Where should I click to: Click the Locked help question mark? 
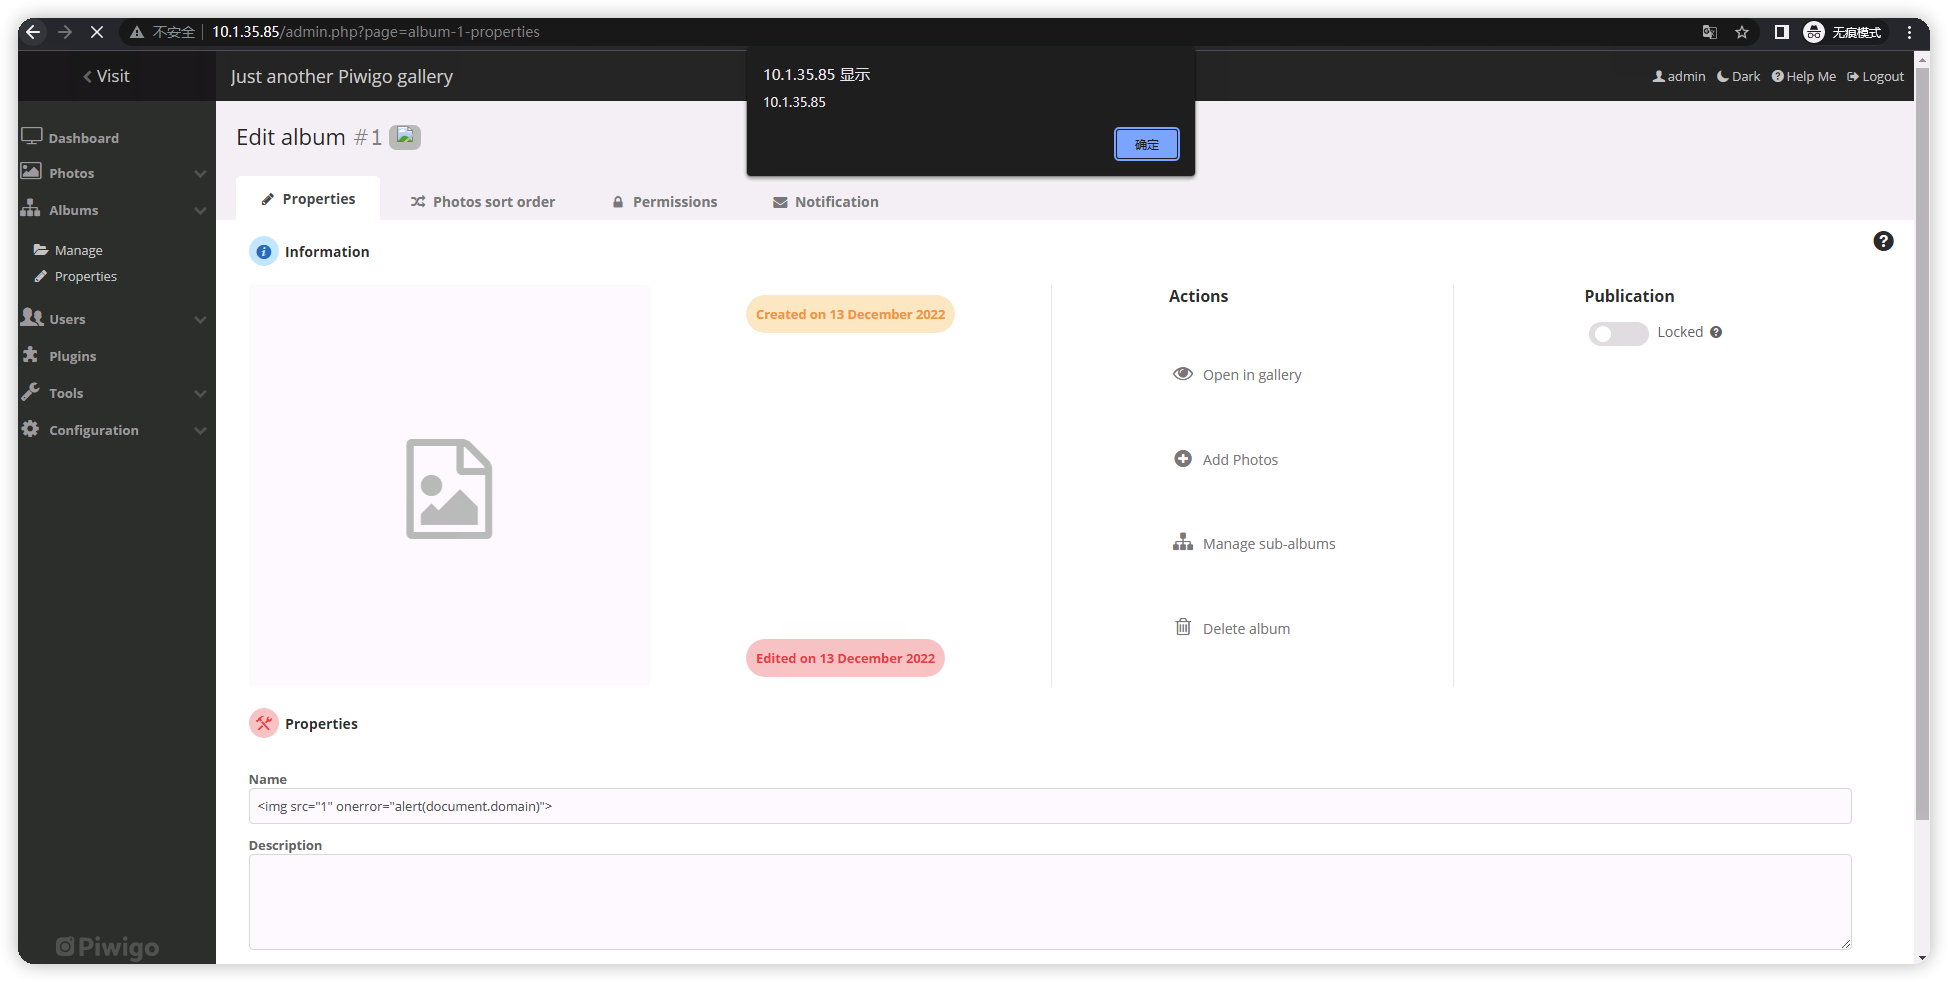(1716, 332)
